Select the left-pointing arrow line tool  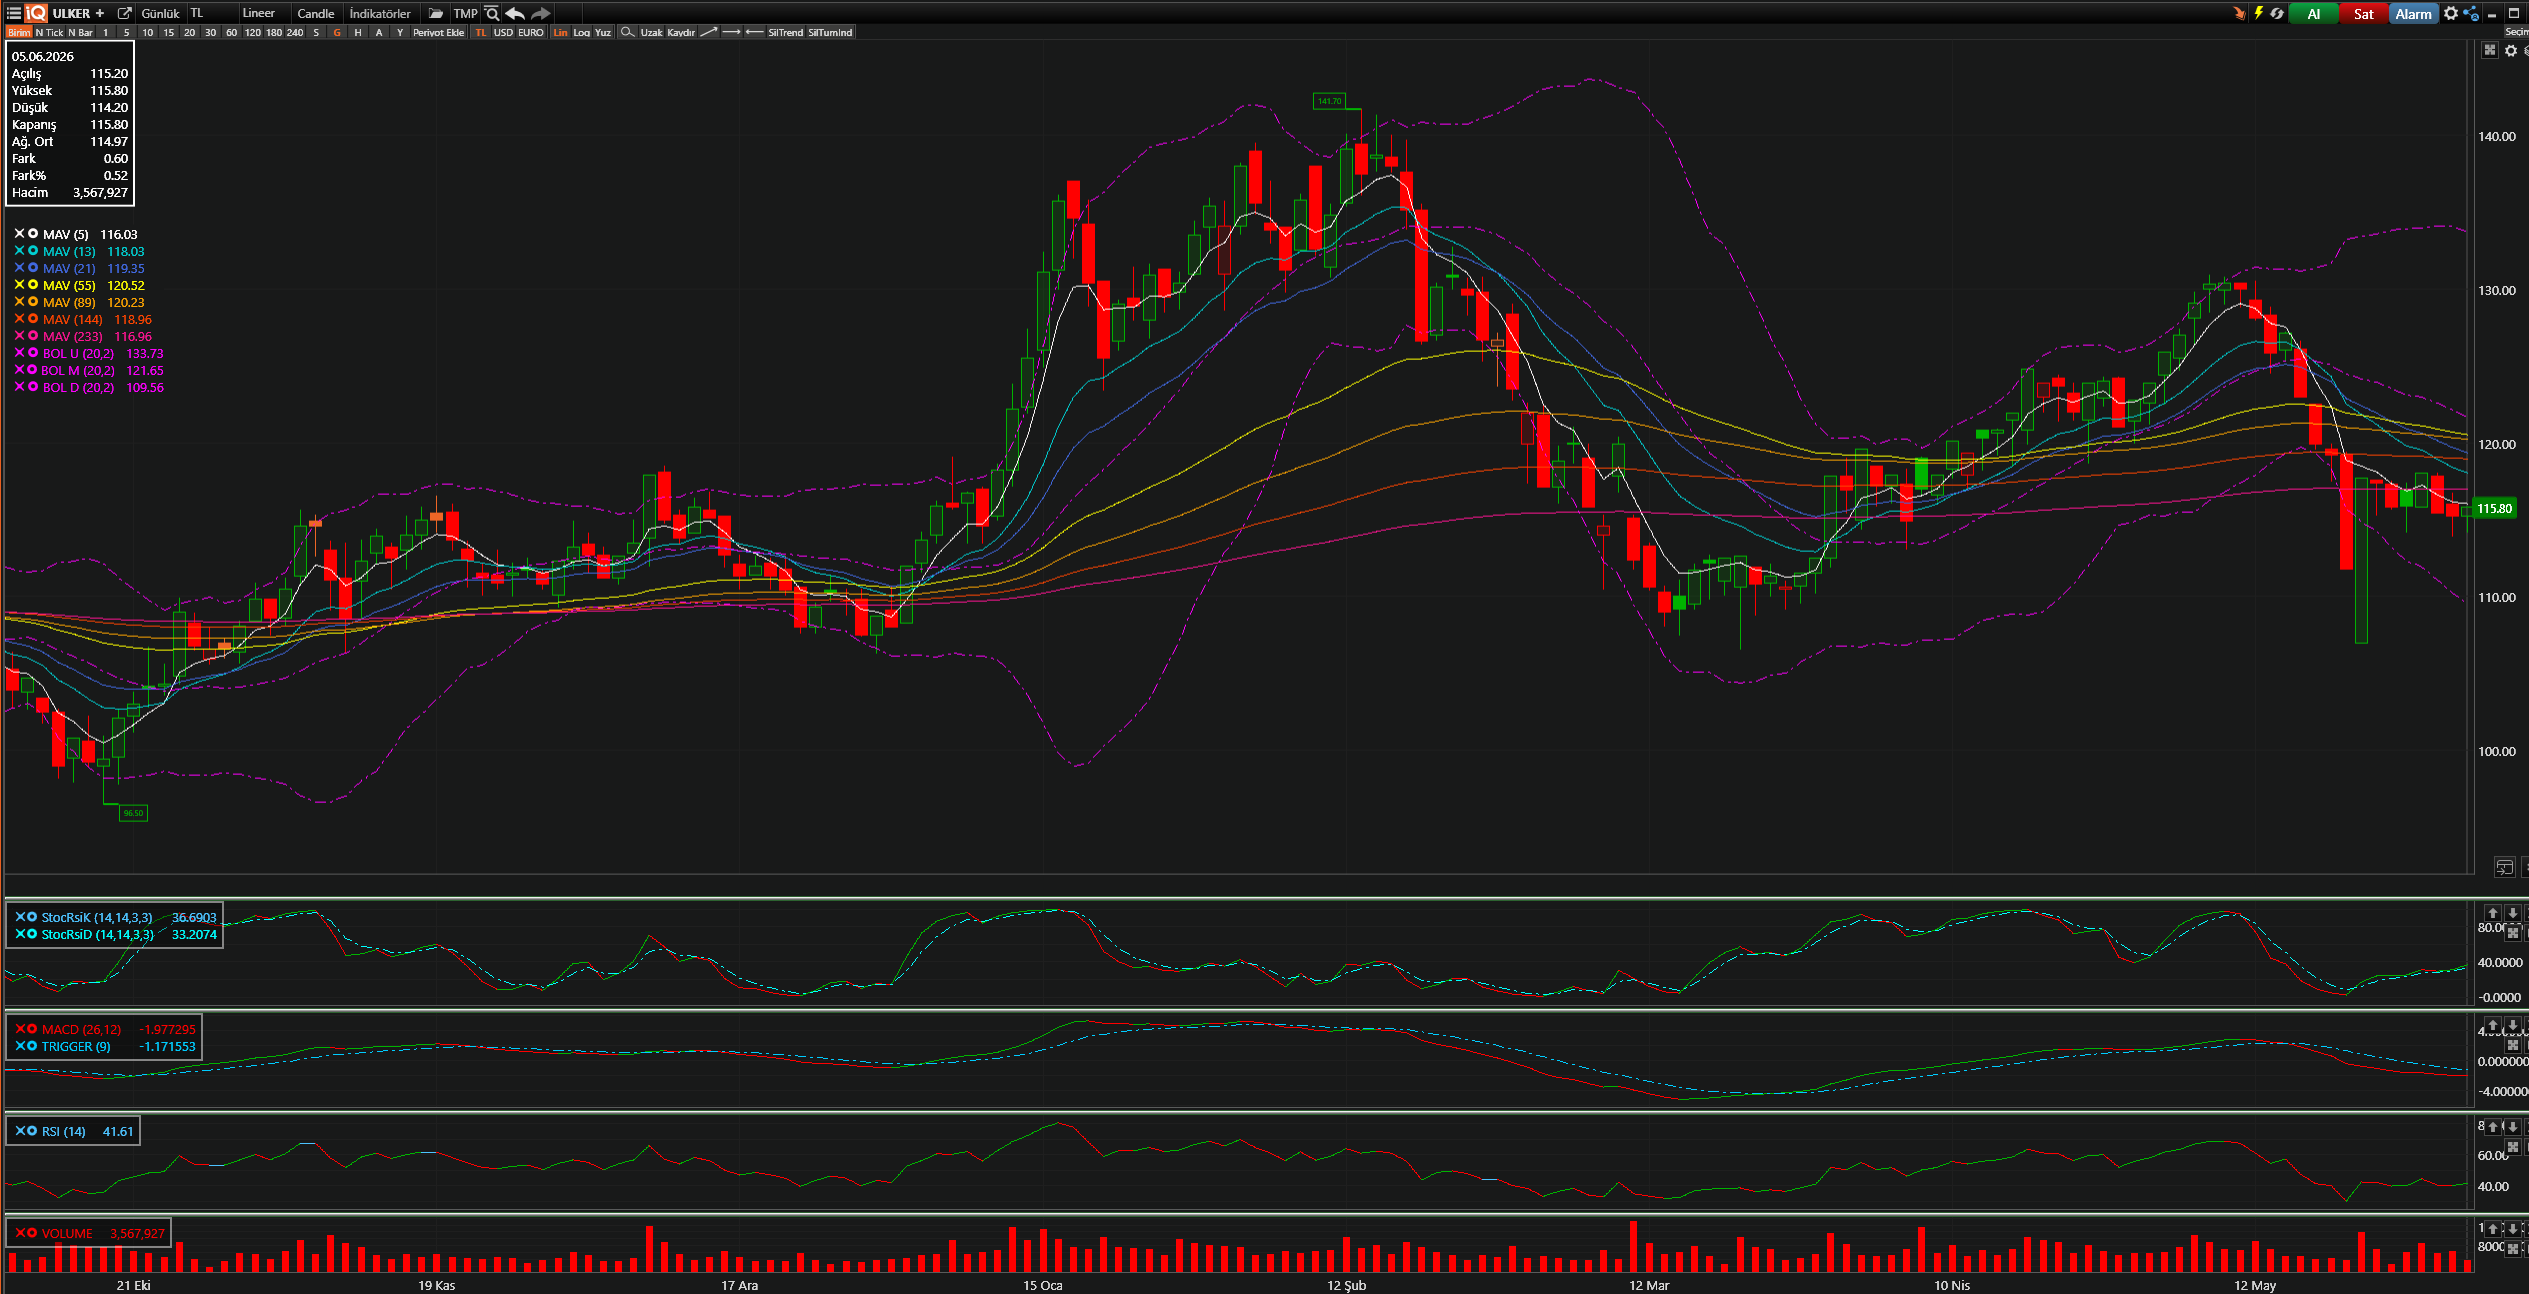pyautogui.click(x=754, y=32)
